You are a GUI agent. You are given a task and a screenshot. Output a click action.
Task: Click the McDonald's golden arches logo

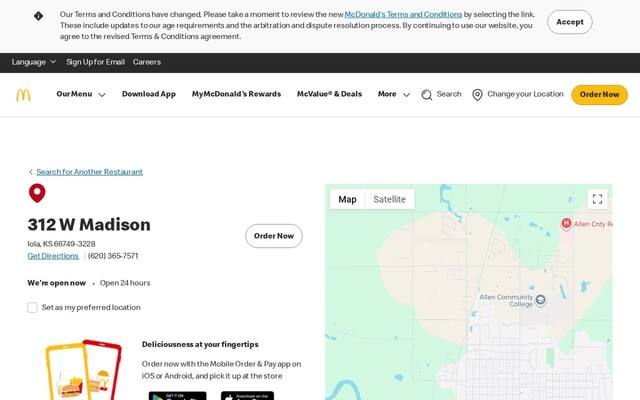click(x=23, y=95)
